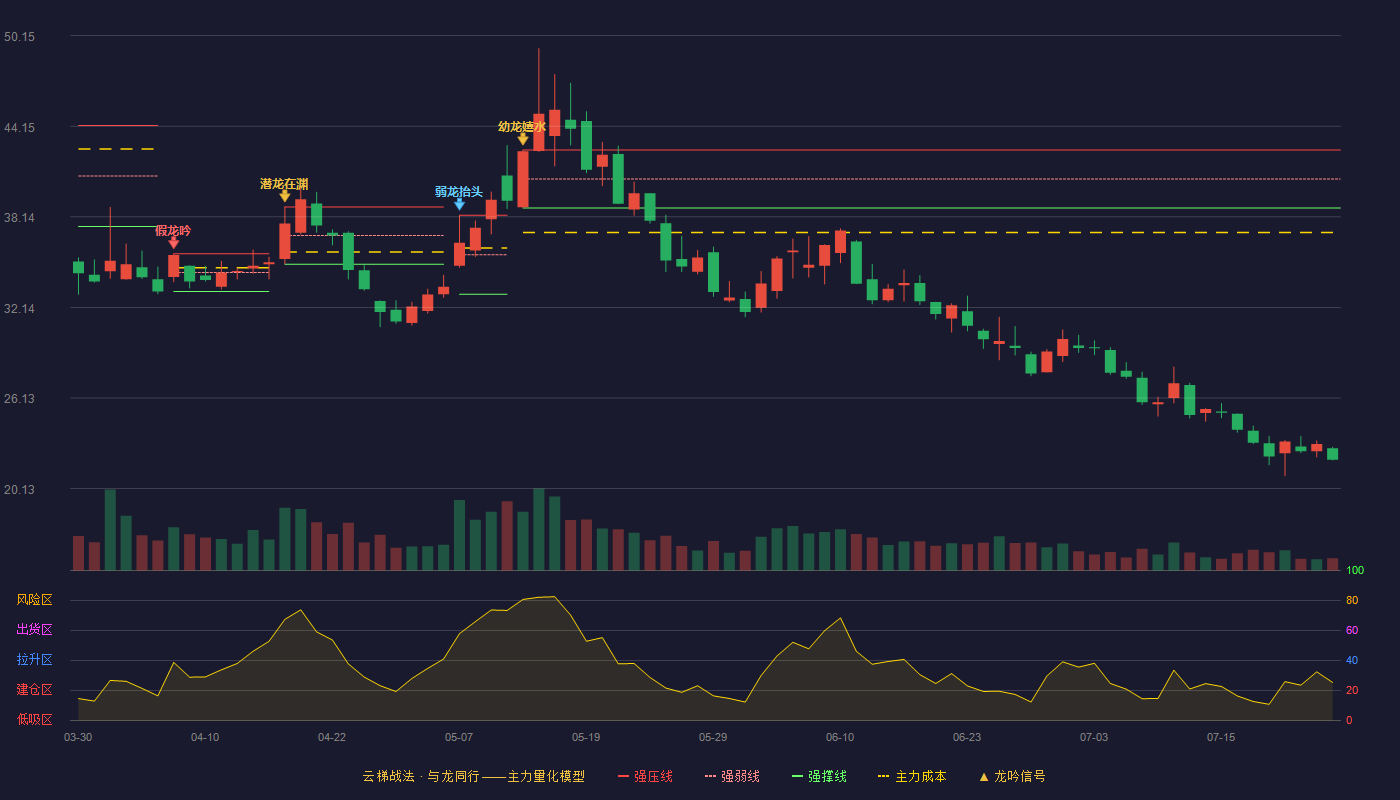Toggle the 强压线 legend series
The image size is (1400, 800).
coord(645,776)
